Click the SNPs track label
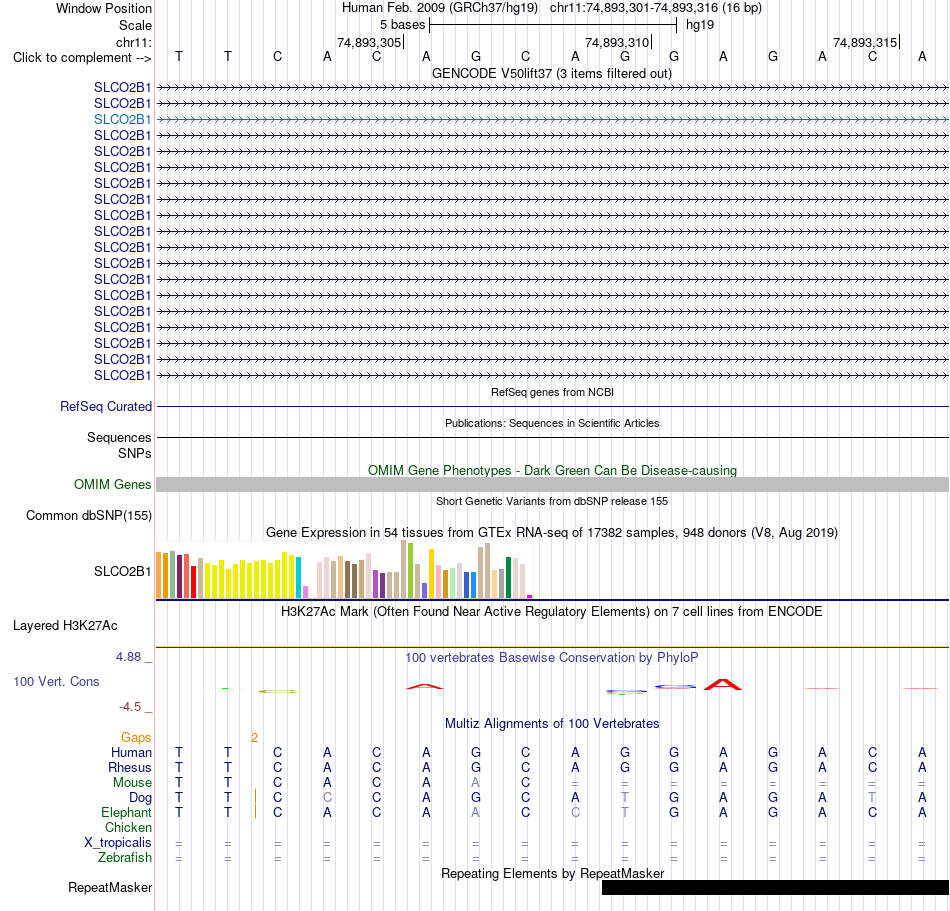Image resolution: width=950 pixels, height=911 pixels. coord(135,453)
